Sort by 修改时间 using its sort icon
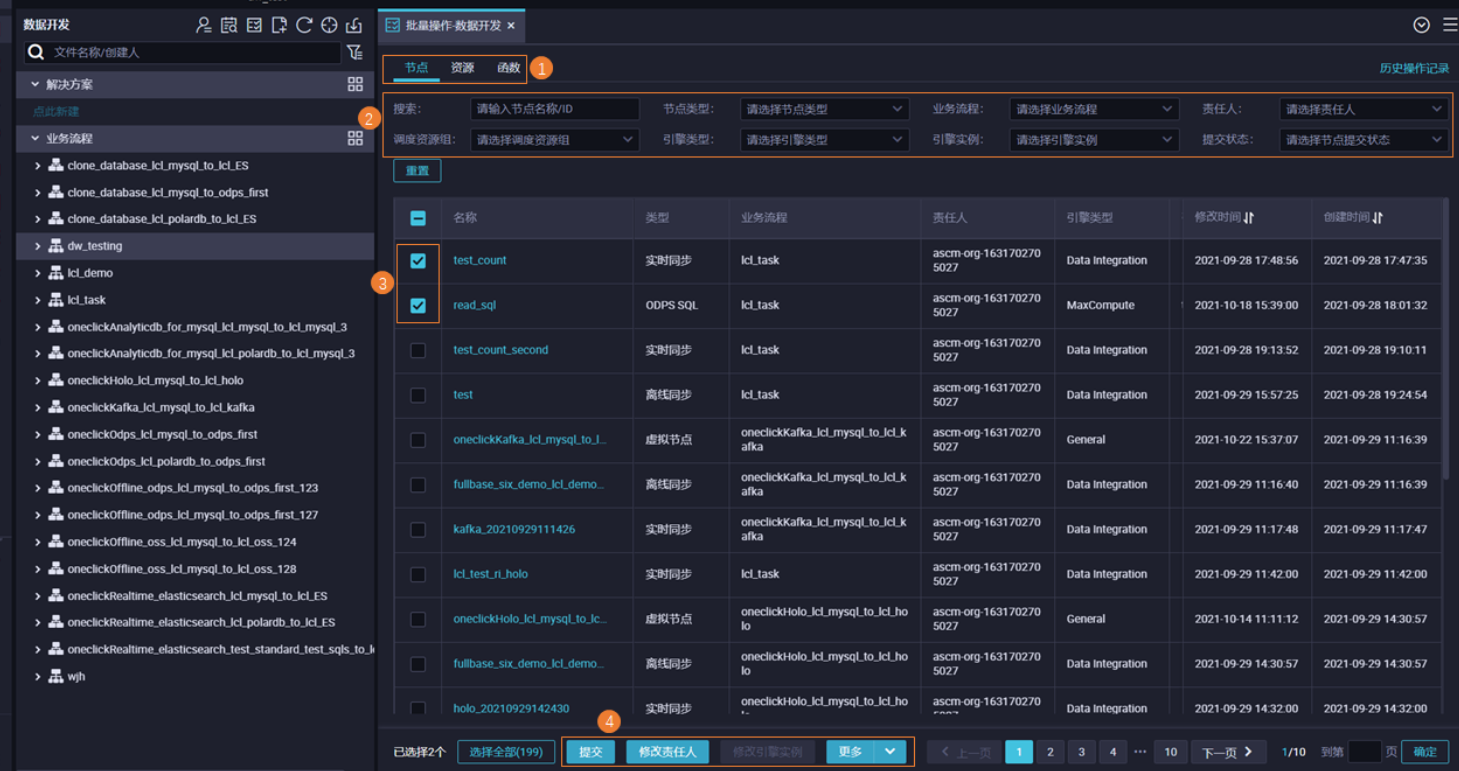 [1249, 217]
